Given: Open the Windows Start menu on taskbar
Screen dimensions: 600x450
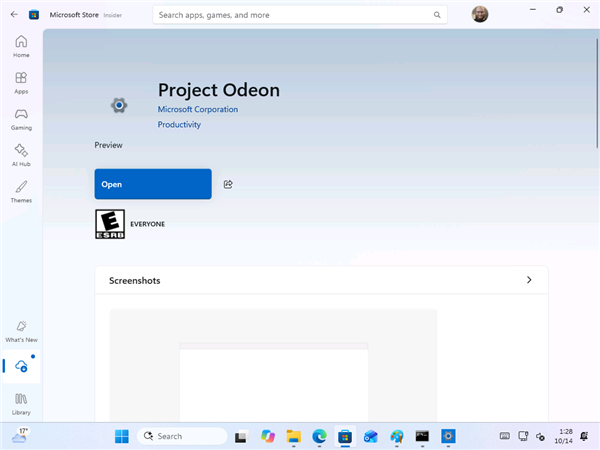Looking at the screenshot, I should pyautogui.click(x=122, y=436).
